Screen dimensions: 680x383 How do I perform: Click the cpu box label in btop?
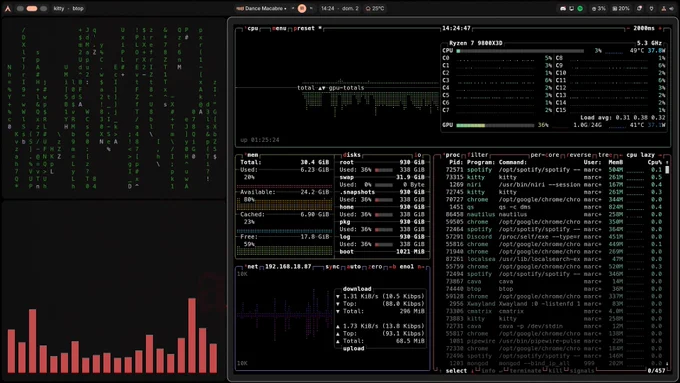(x=252, y=28)
